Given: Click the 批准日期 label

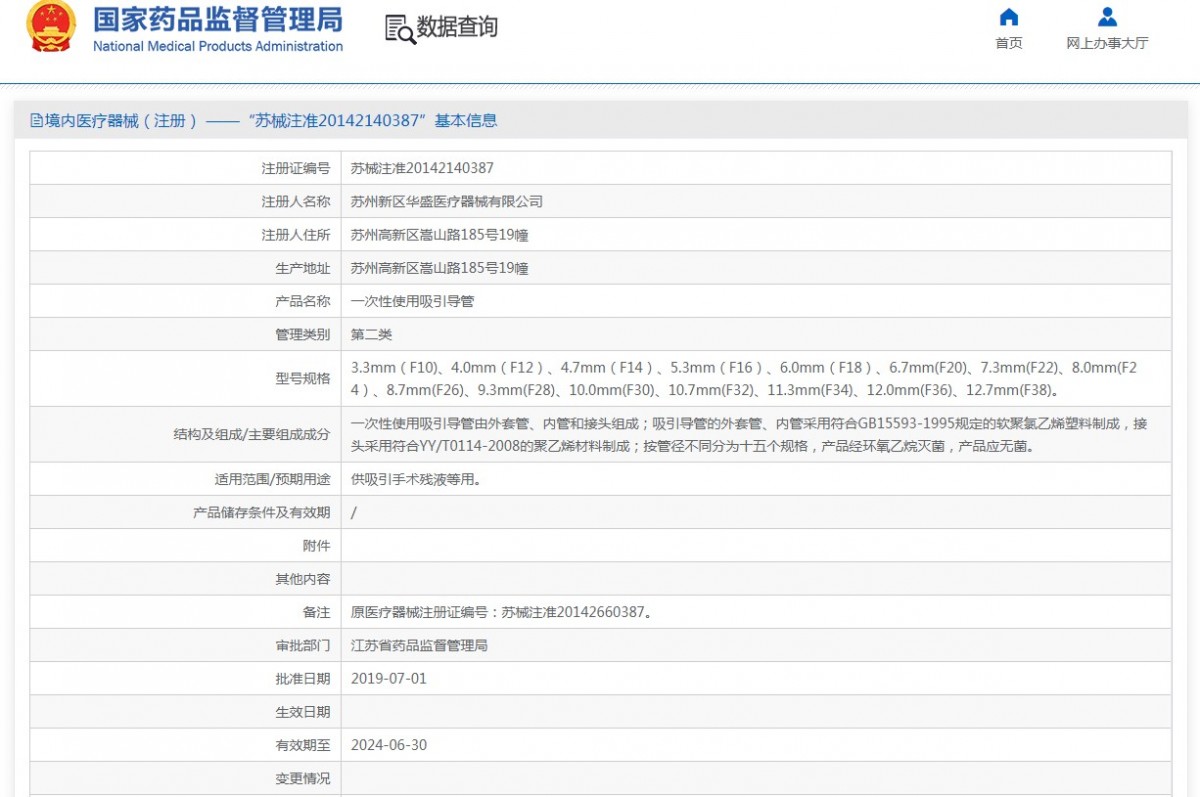Looking at the screenshot, I should pyautogui.click(x=303, y=679).
